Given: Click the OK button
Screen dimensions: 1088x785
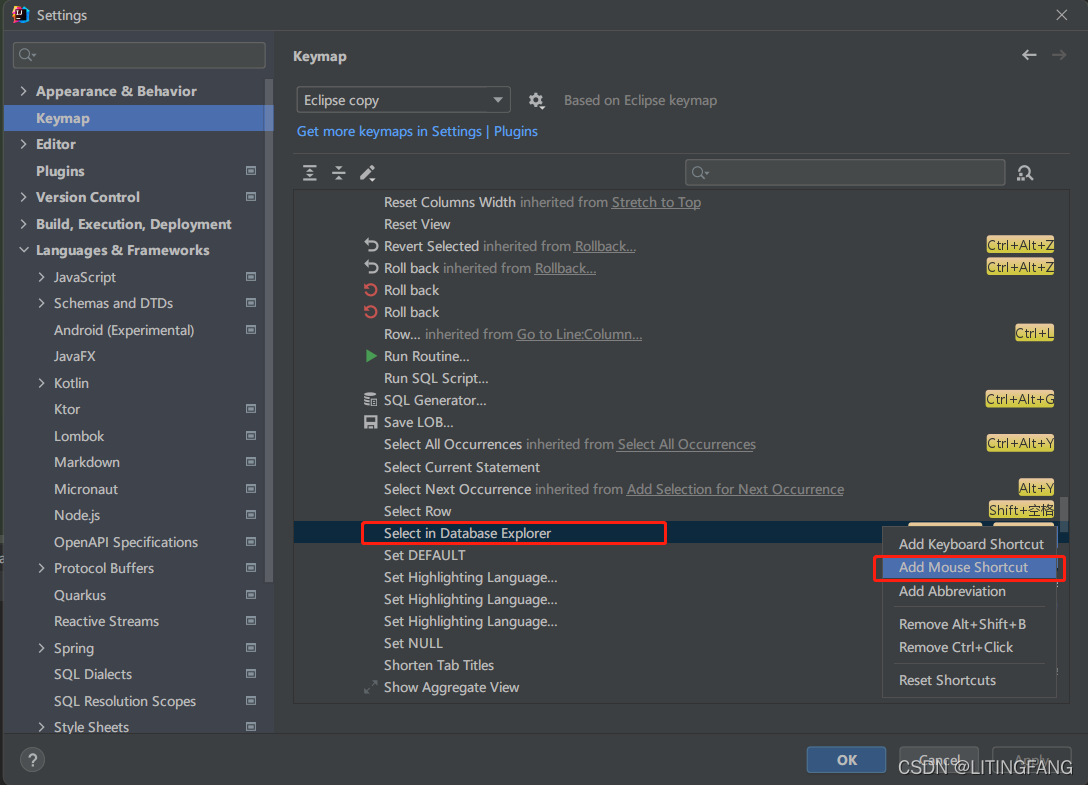Looking at the screenshot, I should pos(846,759).
